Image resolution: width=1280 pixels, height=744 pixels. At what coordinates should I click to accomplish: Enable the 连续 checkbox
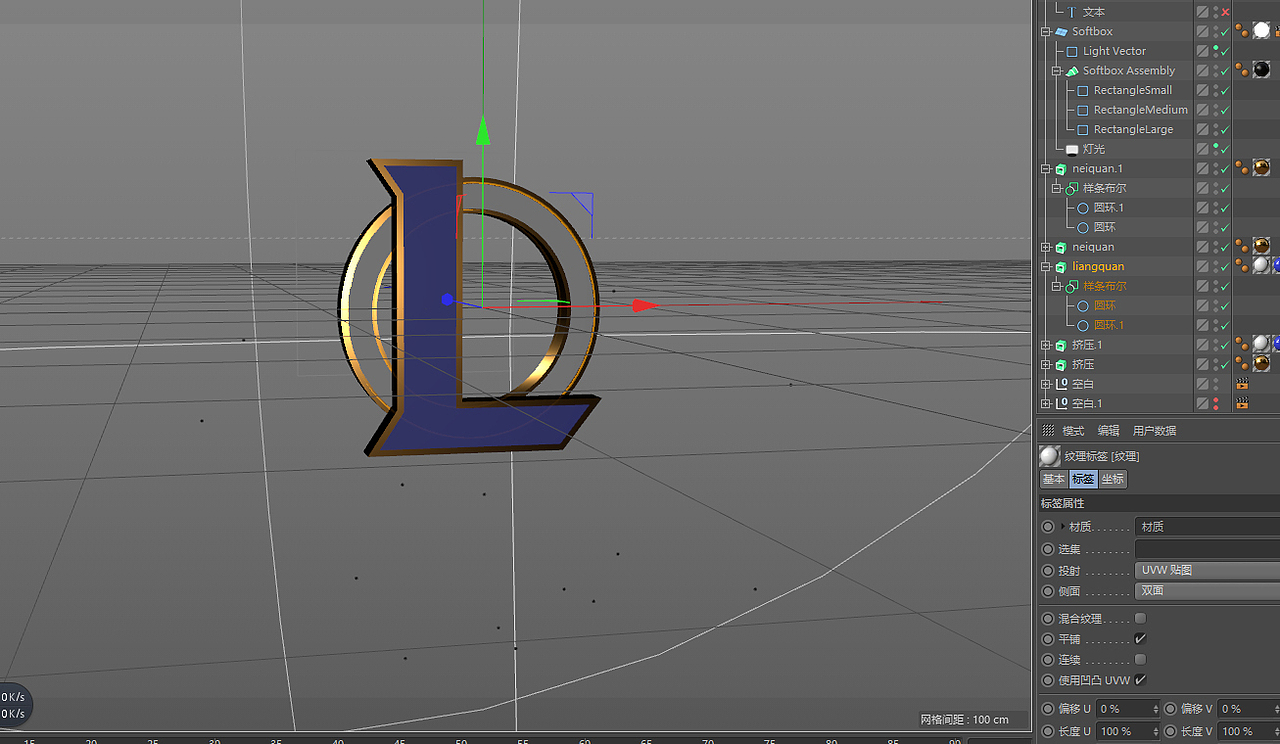tap(1140, 660)
